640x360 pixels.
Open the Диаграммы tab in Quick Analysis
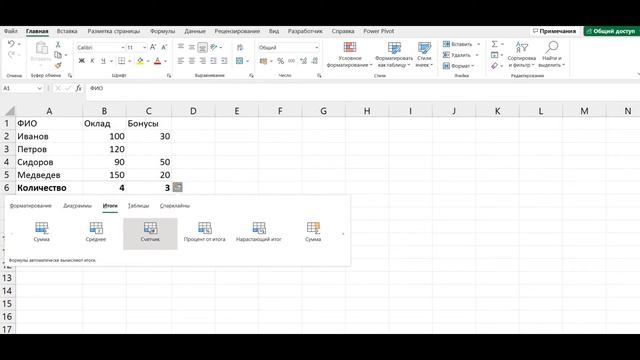click(77, 206)
